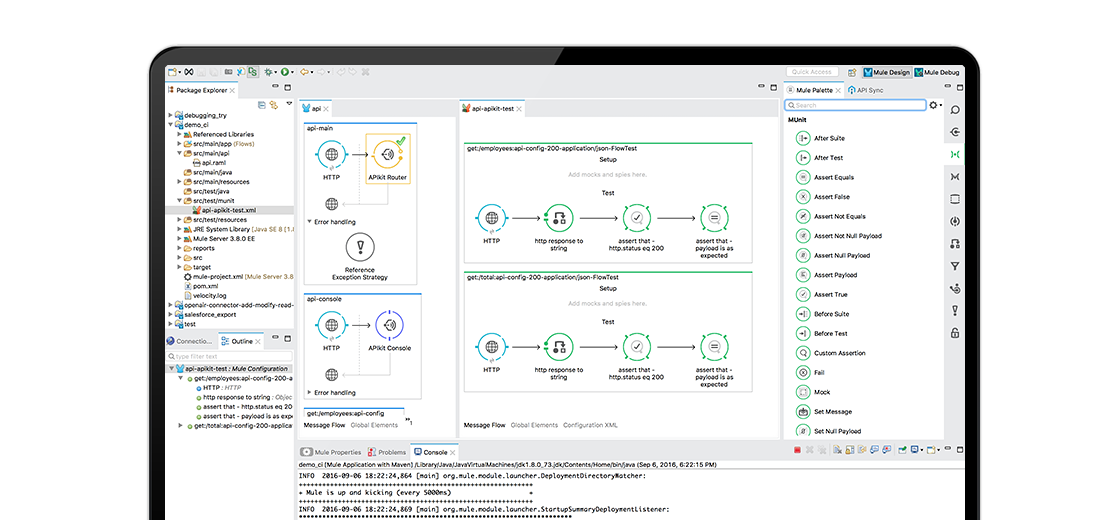Select the Fail MUnit component
This screenshot has height=520, width=1120.
click(x=803, y=372)
